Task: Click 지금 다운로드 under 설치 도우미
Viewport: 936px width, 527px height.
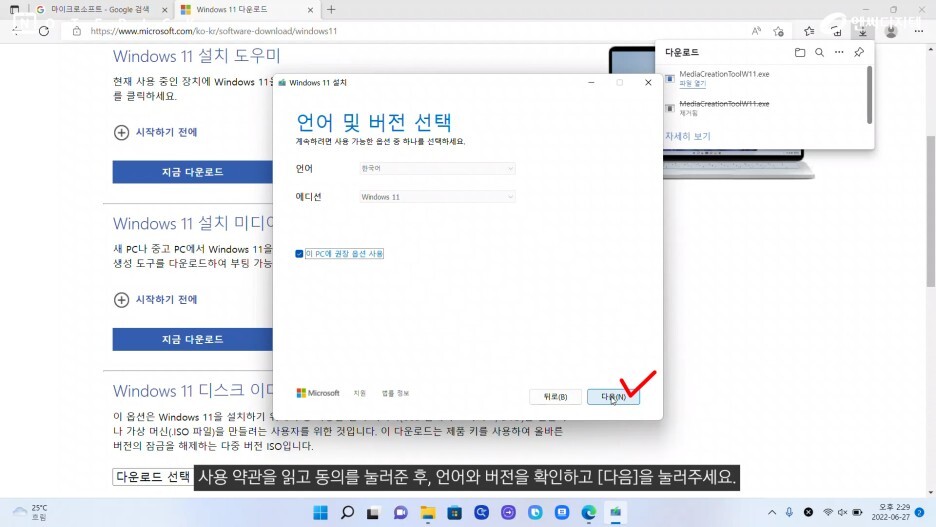Action: (192, 172)
